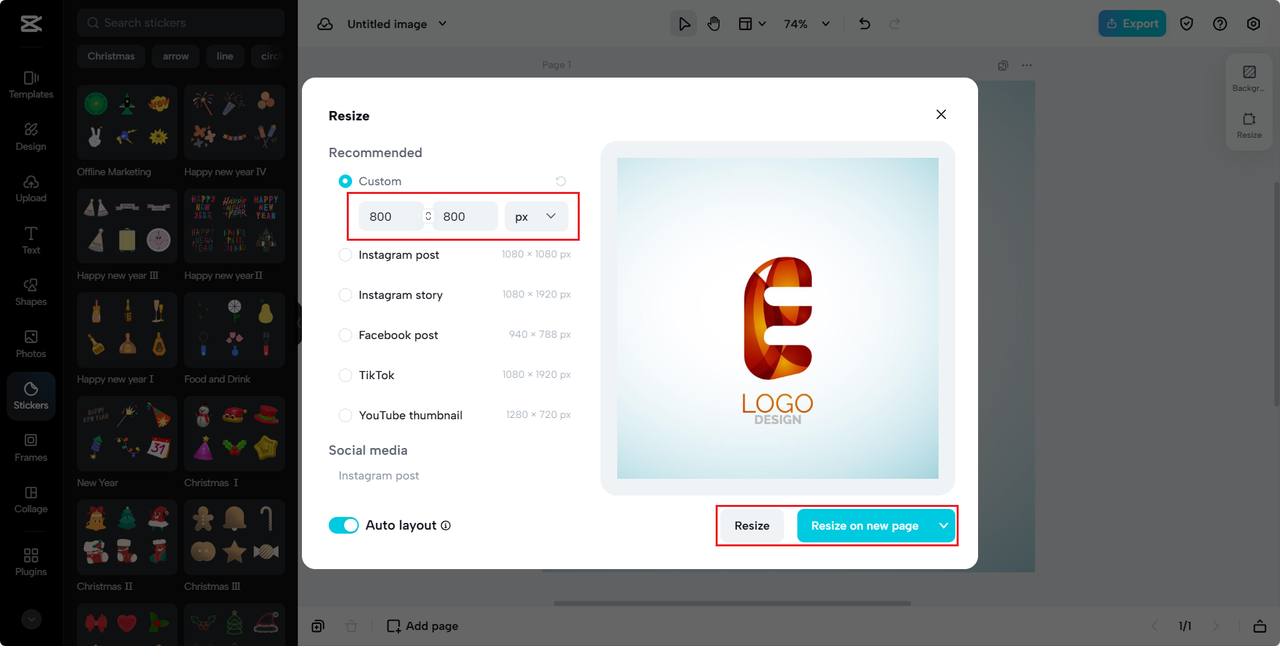
Task: Open the Photos panel
Action: (31, 344)
